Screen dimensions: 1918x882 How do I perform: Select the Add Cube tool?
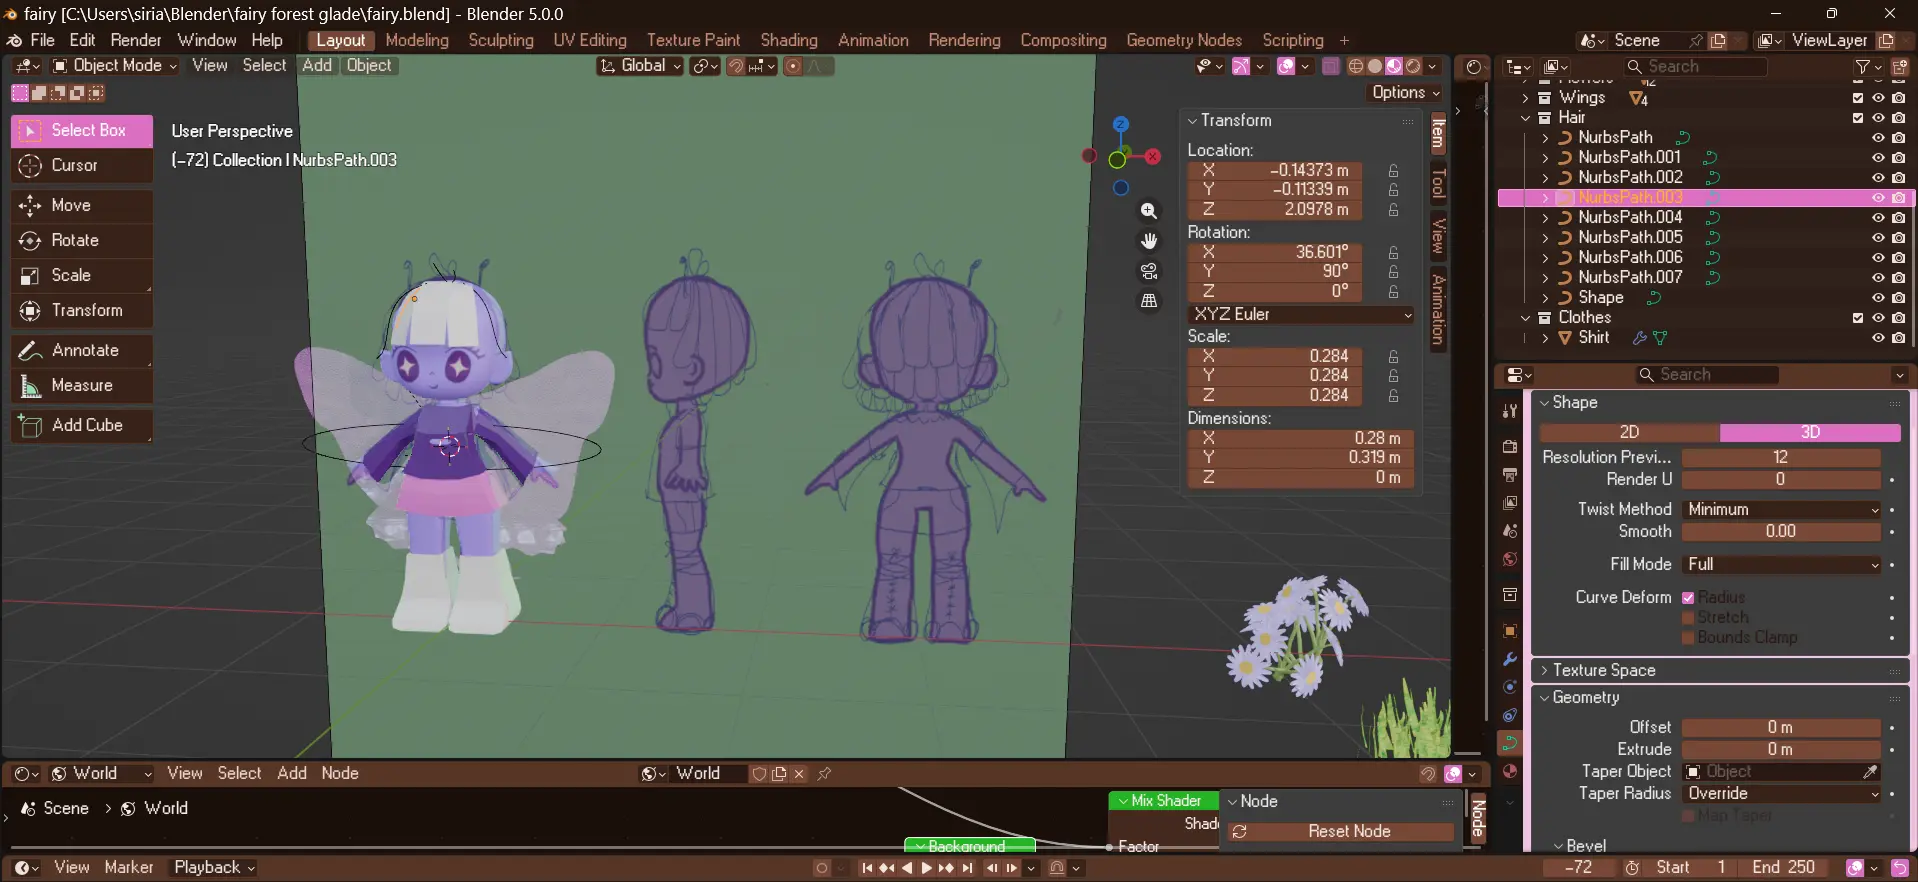coord(82,425)
